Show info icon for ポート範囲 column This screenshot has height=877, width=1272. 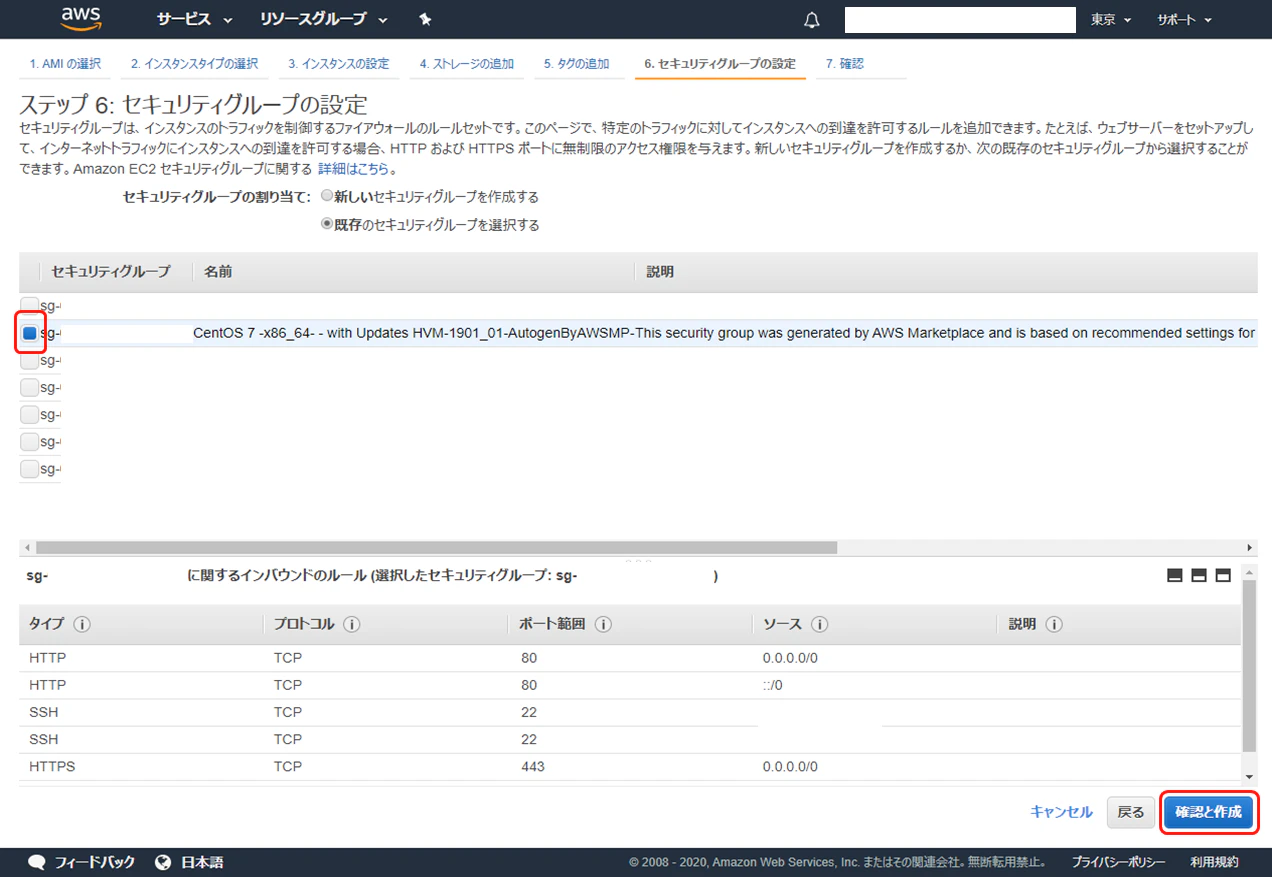click(x=603, y=624)
